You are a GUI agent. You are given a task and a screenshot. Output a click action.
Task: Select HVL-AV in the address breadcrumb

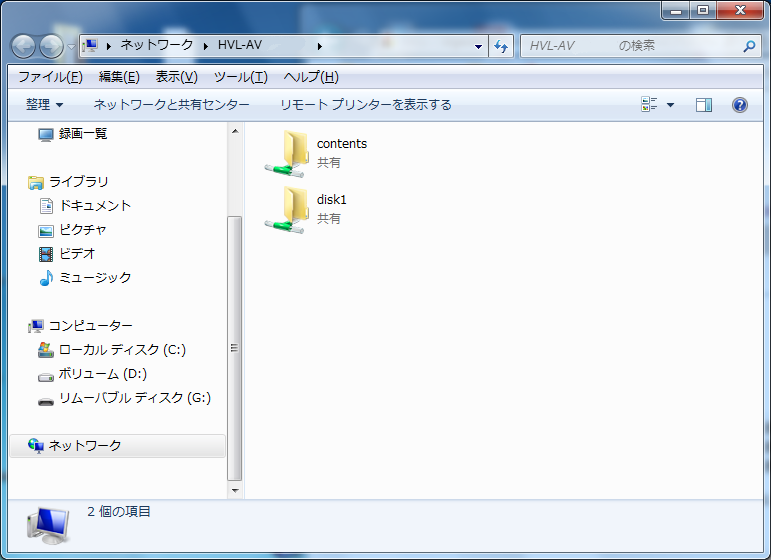240,45
